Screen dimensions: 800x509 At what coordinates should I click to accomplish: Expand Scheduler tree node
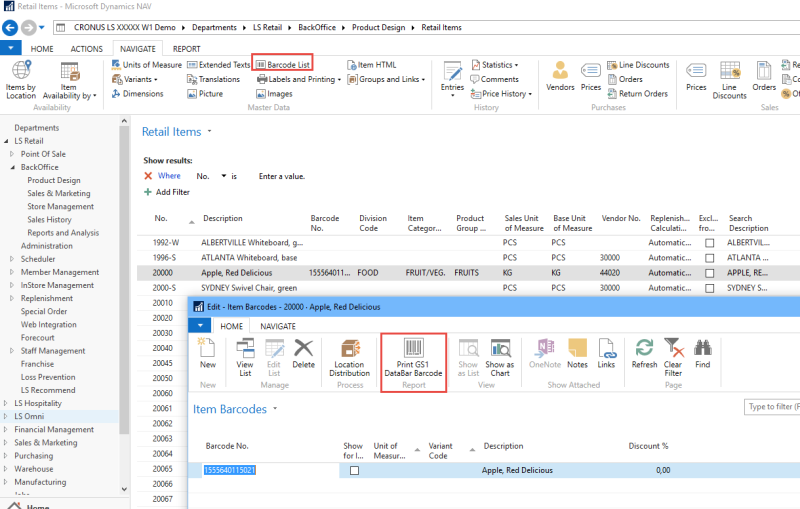[x=12, y=259]
